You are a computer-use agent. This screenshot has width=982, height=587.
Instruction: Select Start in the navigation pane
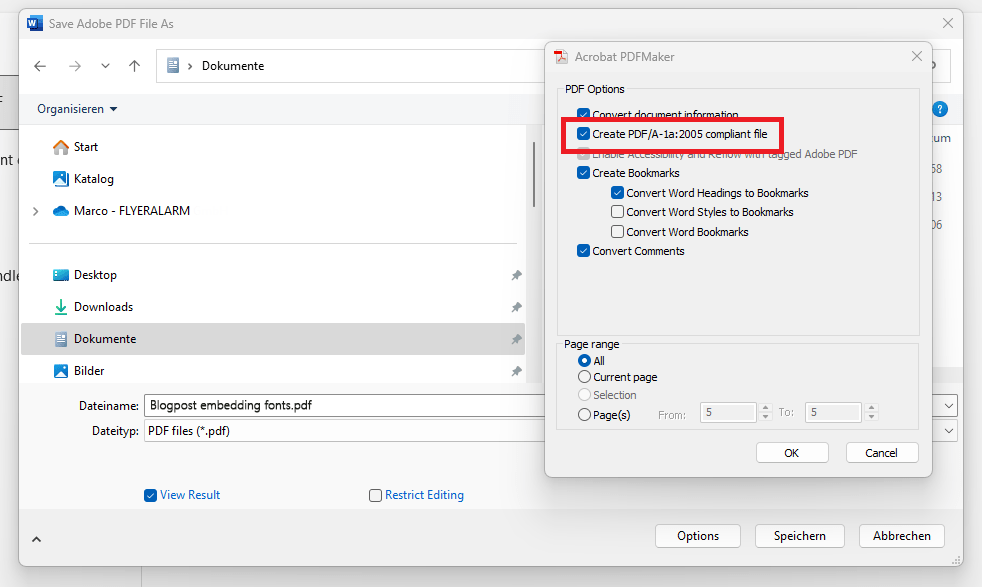tap(86, 147)
